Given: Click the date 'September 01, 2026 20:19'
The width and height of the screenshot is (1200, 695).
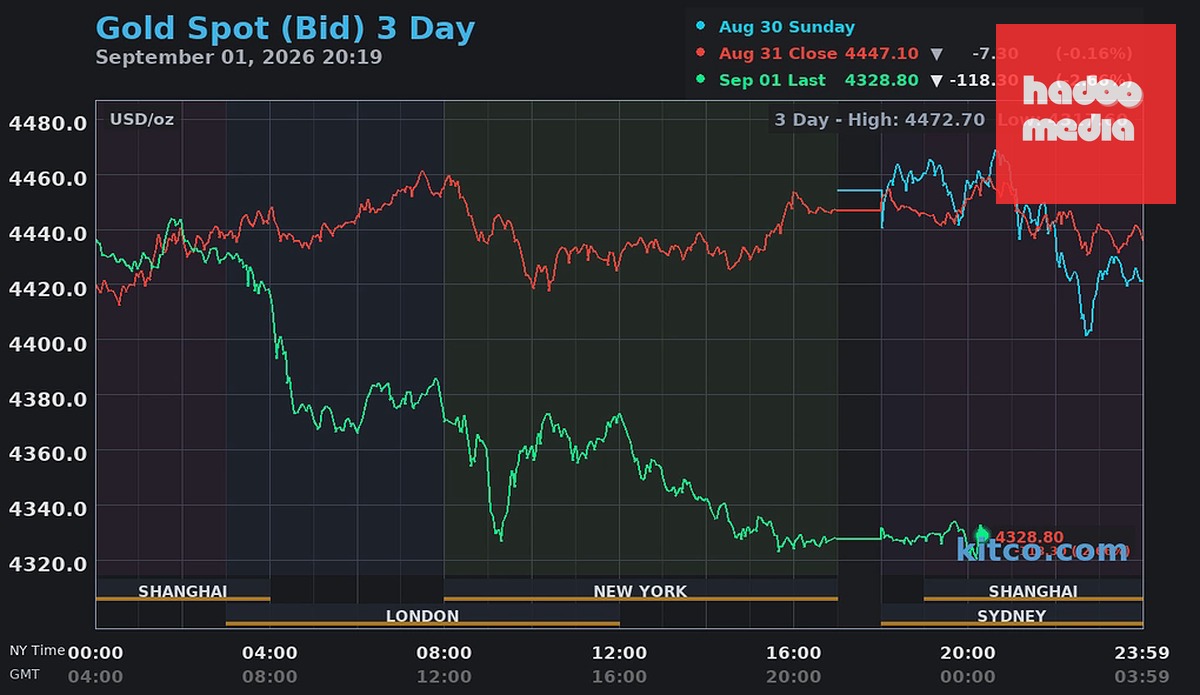Looking at the screenshot, I should (x=238, y=57).
